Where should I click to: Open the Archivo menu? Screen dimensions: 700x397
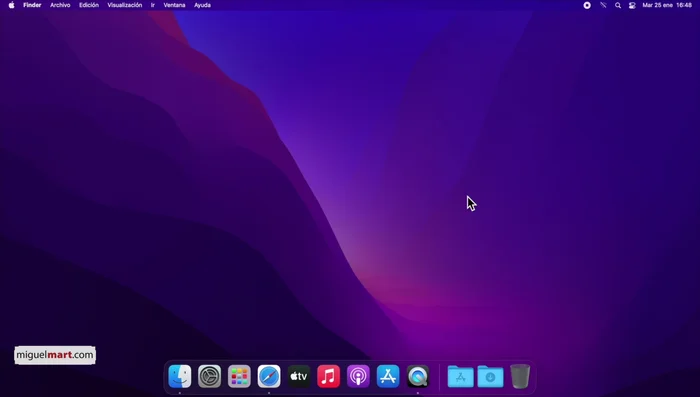coord(60,5)
